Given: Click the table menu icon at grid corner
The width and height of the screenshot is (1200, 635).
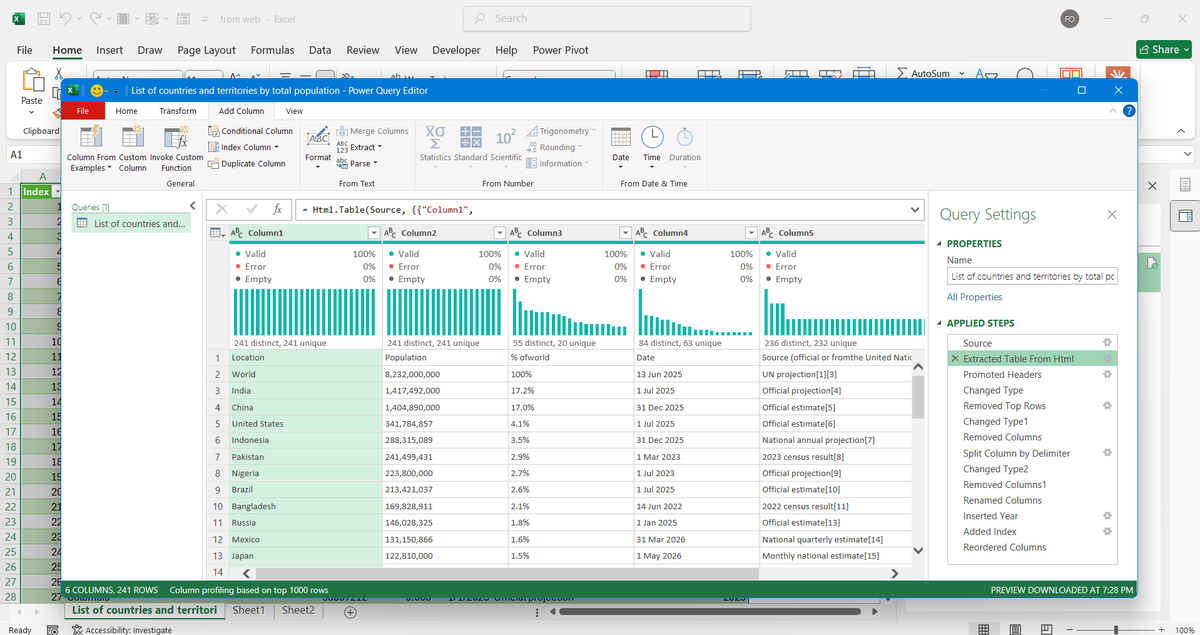Looking at the screenshot, I should click(x=217, y=233).
